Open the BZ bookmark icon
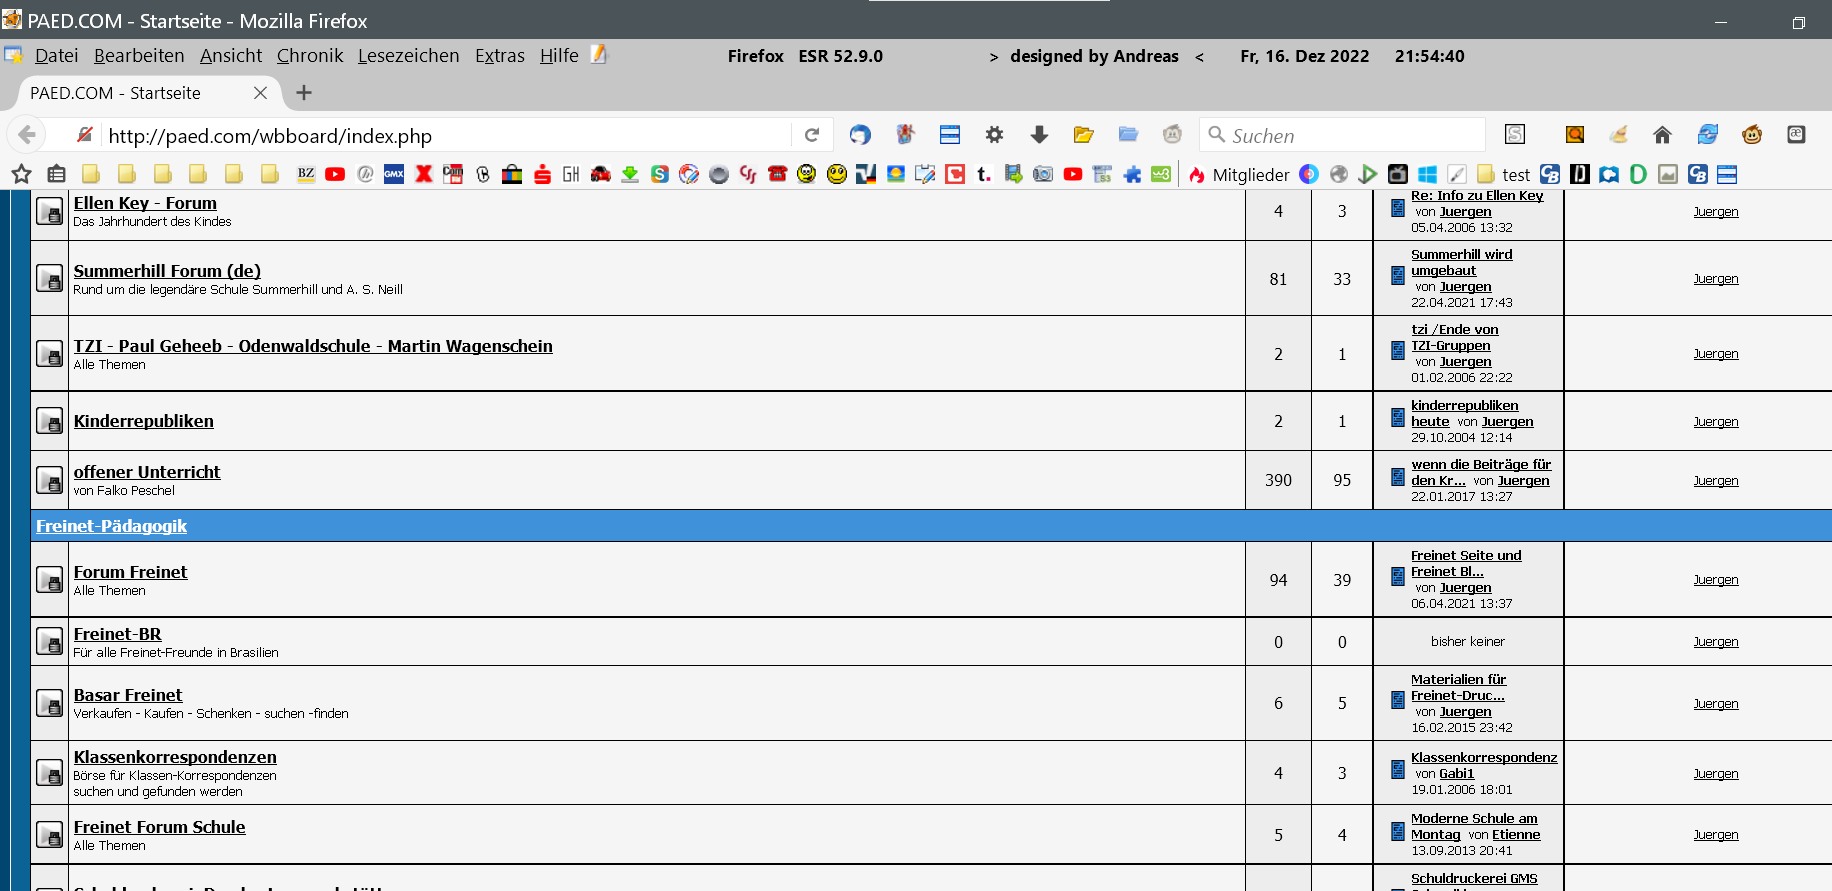The width and height of the screenshot is (1832, 891). pyautogui.click(x=306, y=174)
